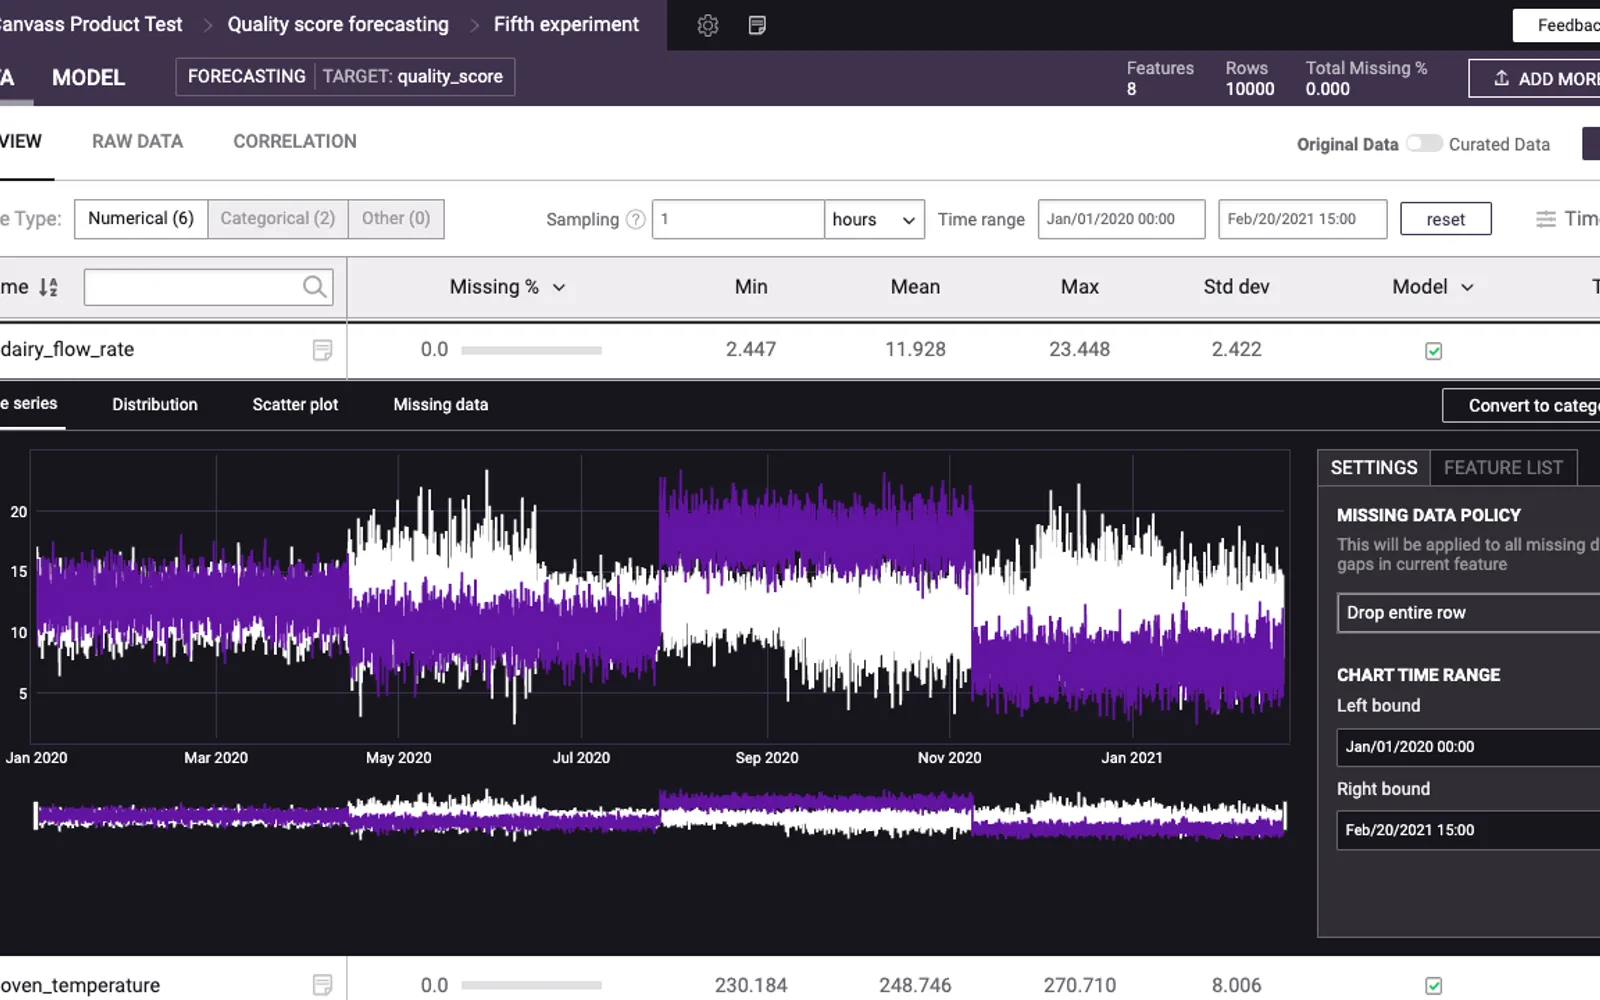Select the SETTINGS panel tab

click(x=1374, y=468)
